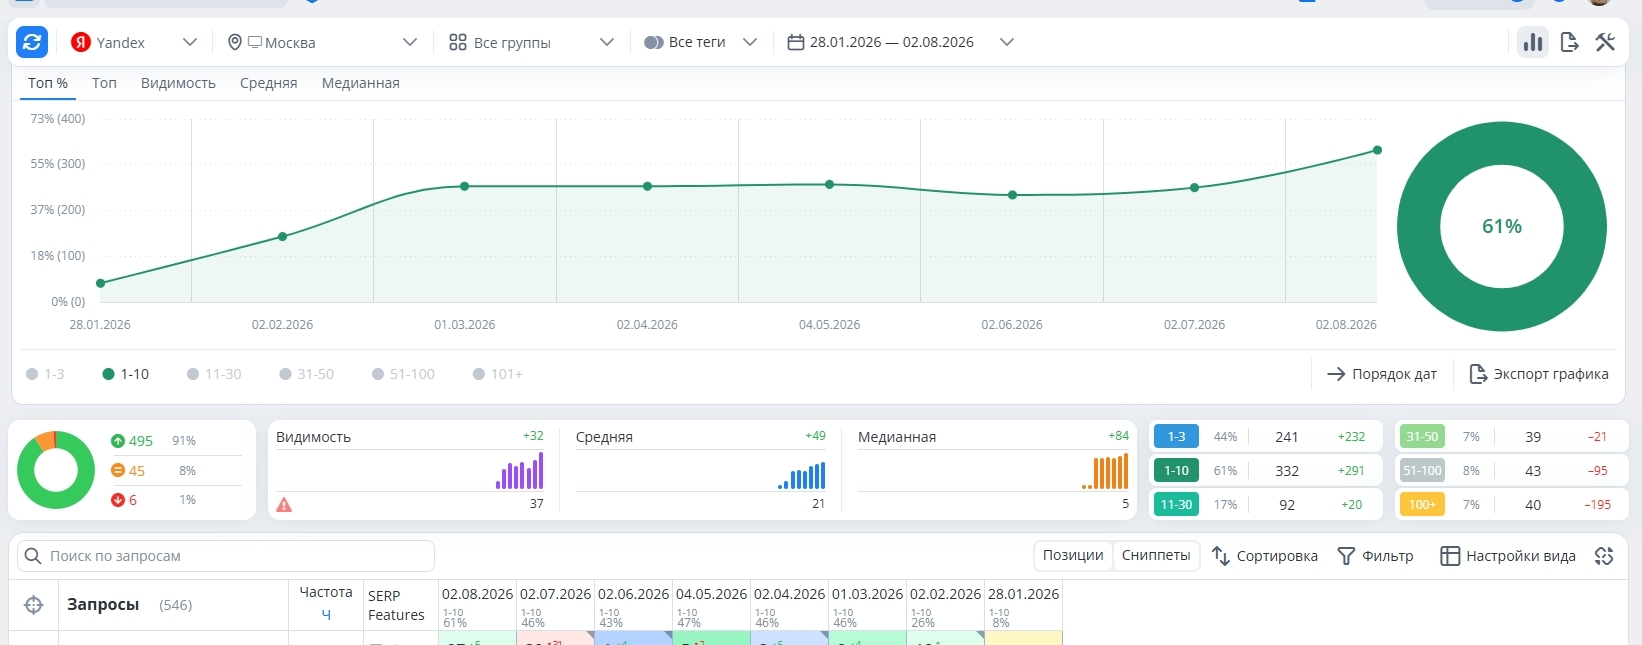This screenshot has width=1642, height=645.
Task: Open the Москва region dropdown
Action: [x=322, y=42]
